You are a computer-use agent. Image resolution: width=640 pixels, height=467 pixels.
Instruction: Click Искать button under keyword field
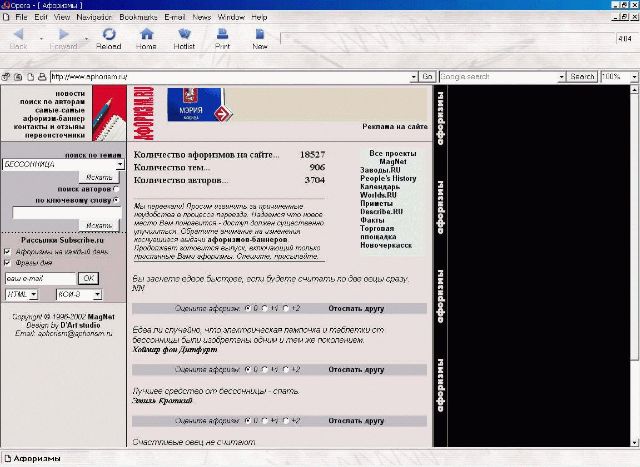pyautogui.click(x=99, y=225)
